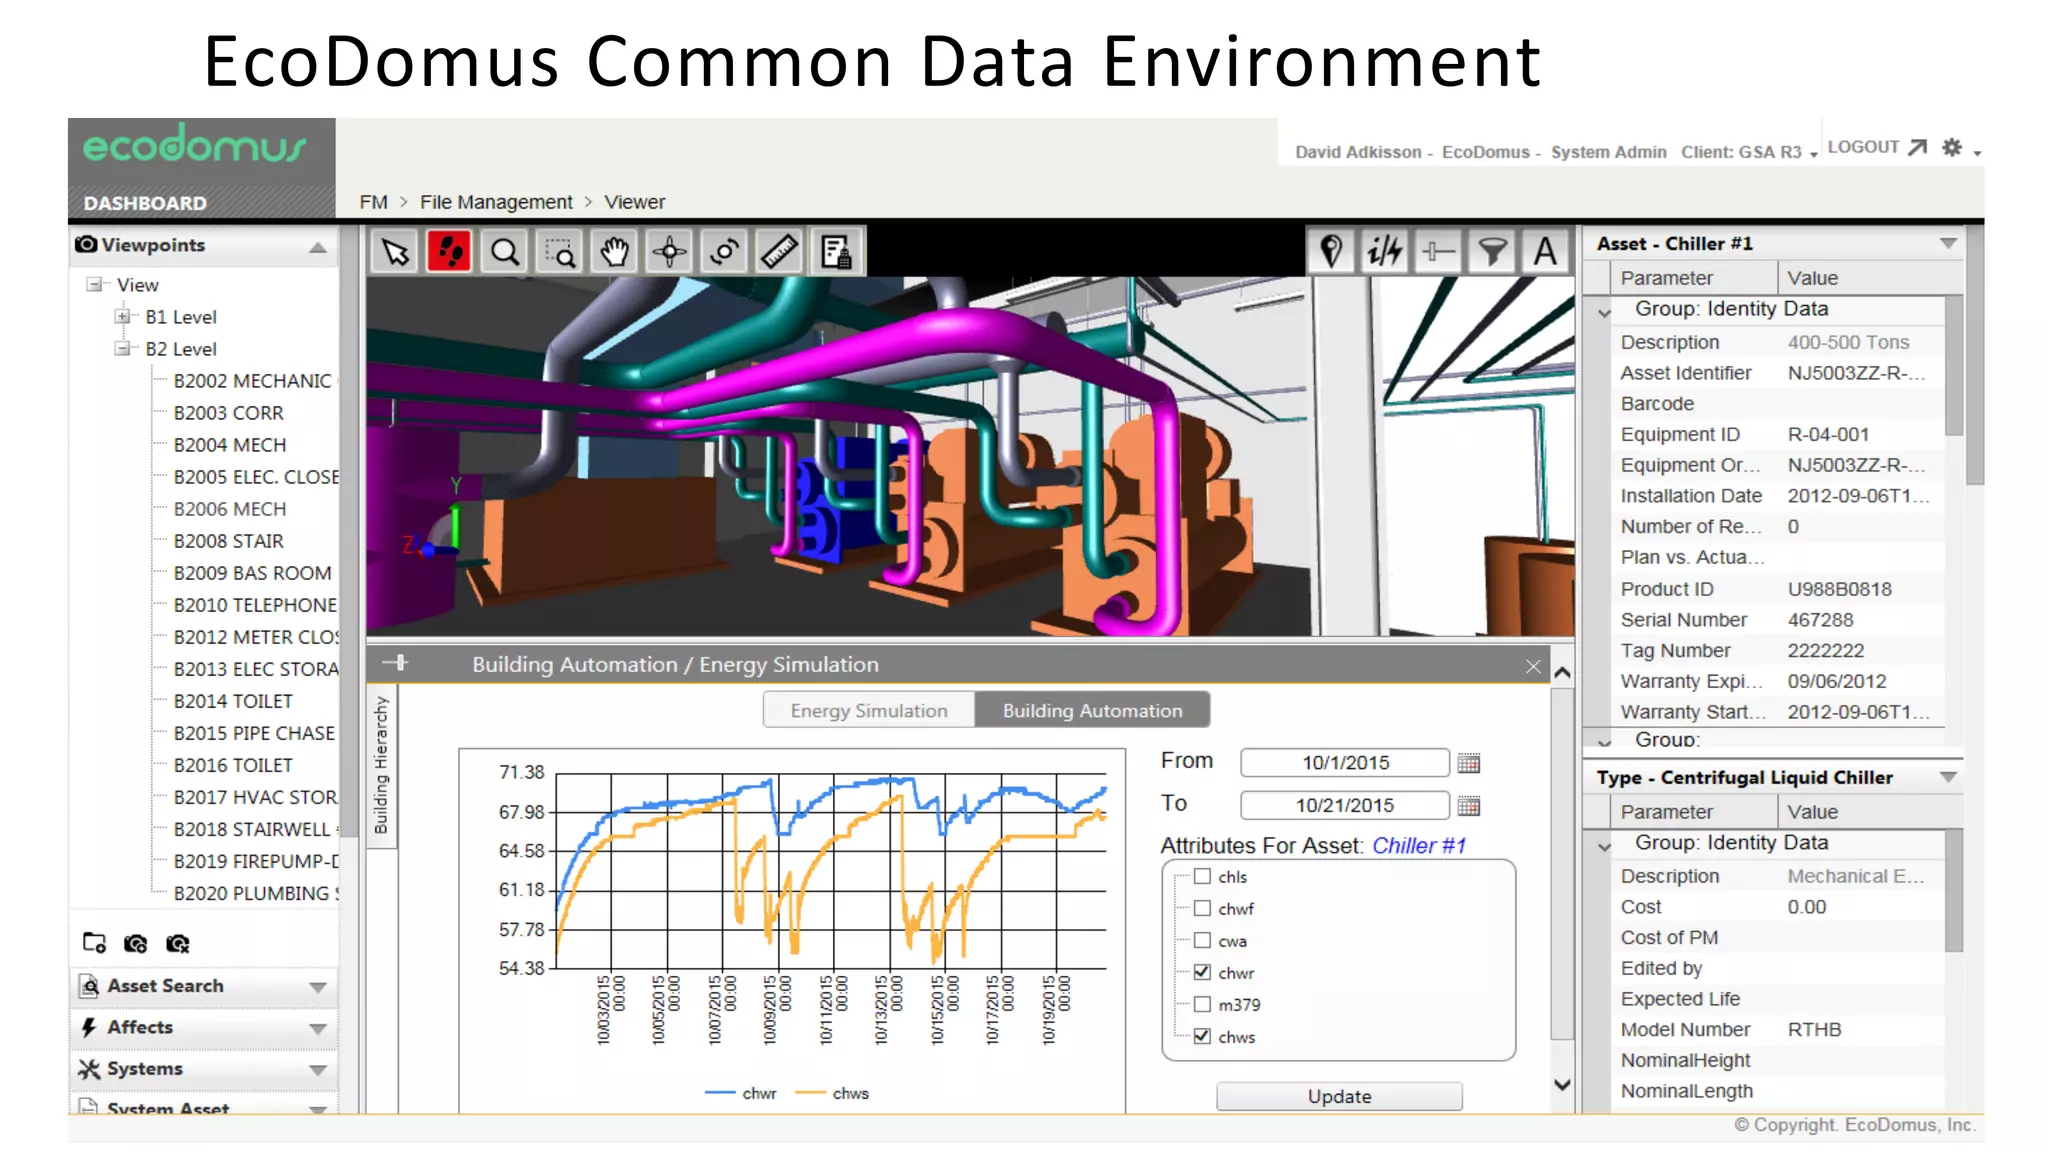Collapse the Type - Centrifugal Liquid Chiller panel
The height and width of the screenshot is (1152, 2048).
(x=1947, y=777)
